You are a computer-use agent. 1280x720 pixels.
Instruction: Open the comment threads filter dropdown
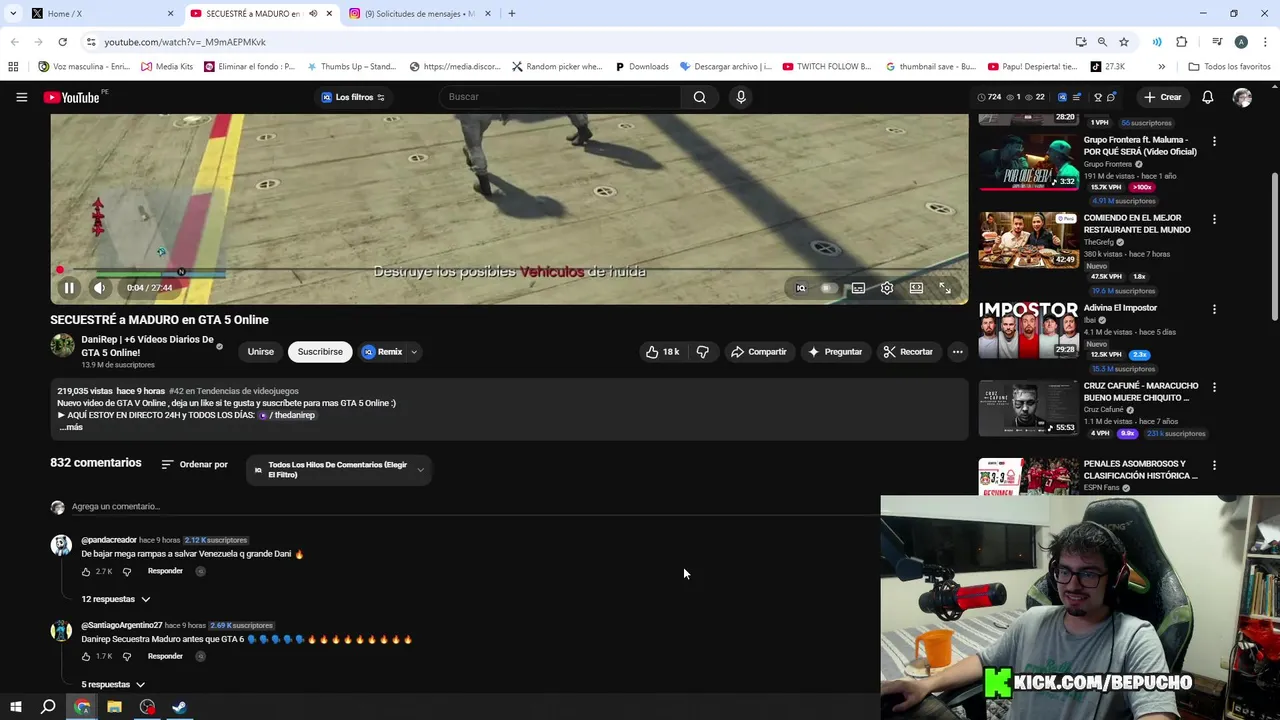(339, 470)
